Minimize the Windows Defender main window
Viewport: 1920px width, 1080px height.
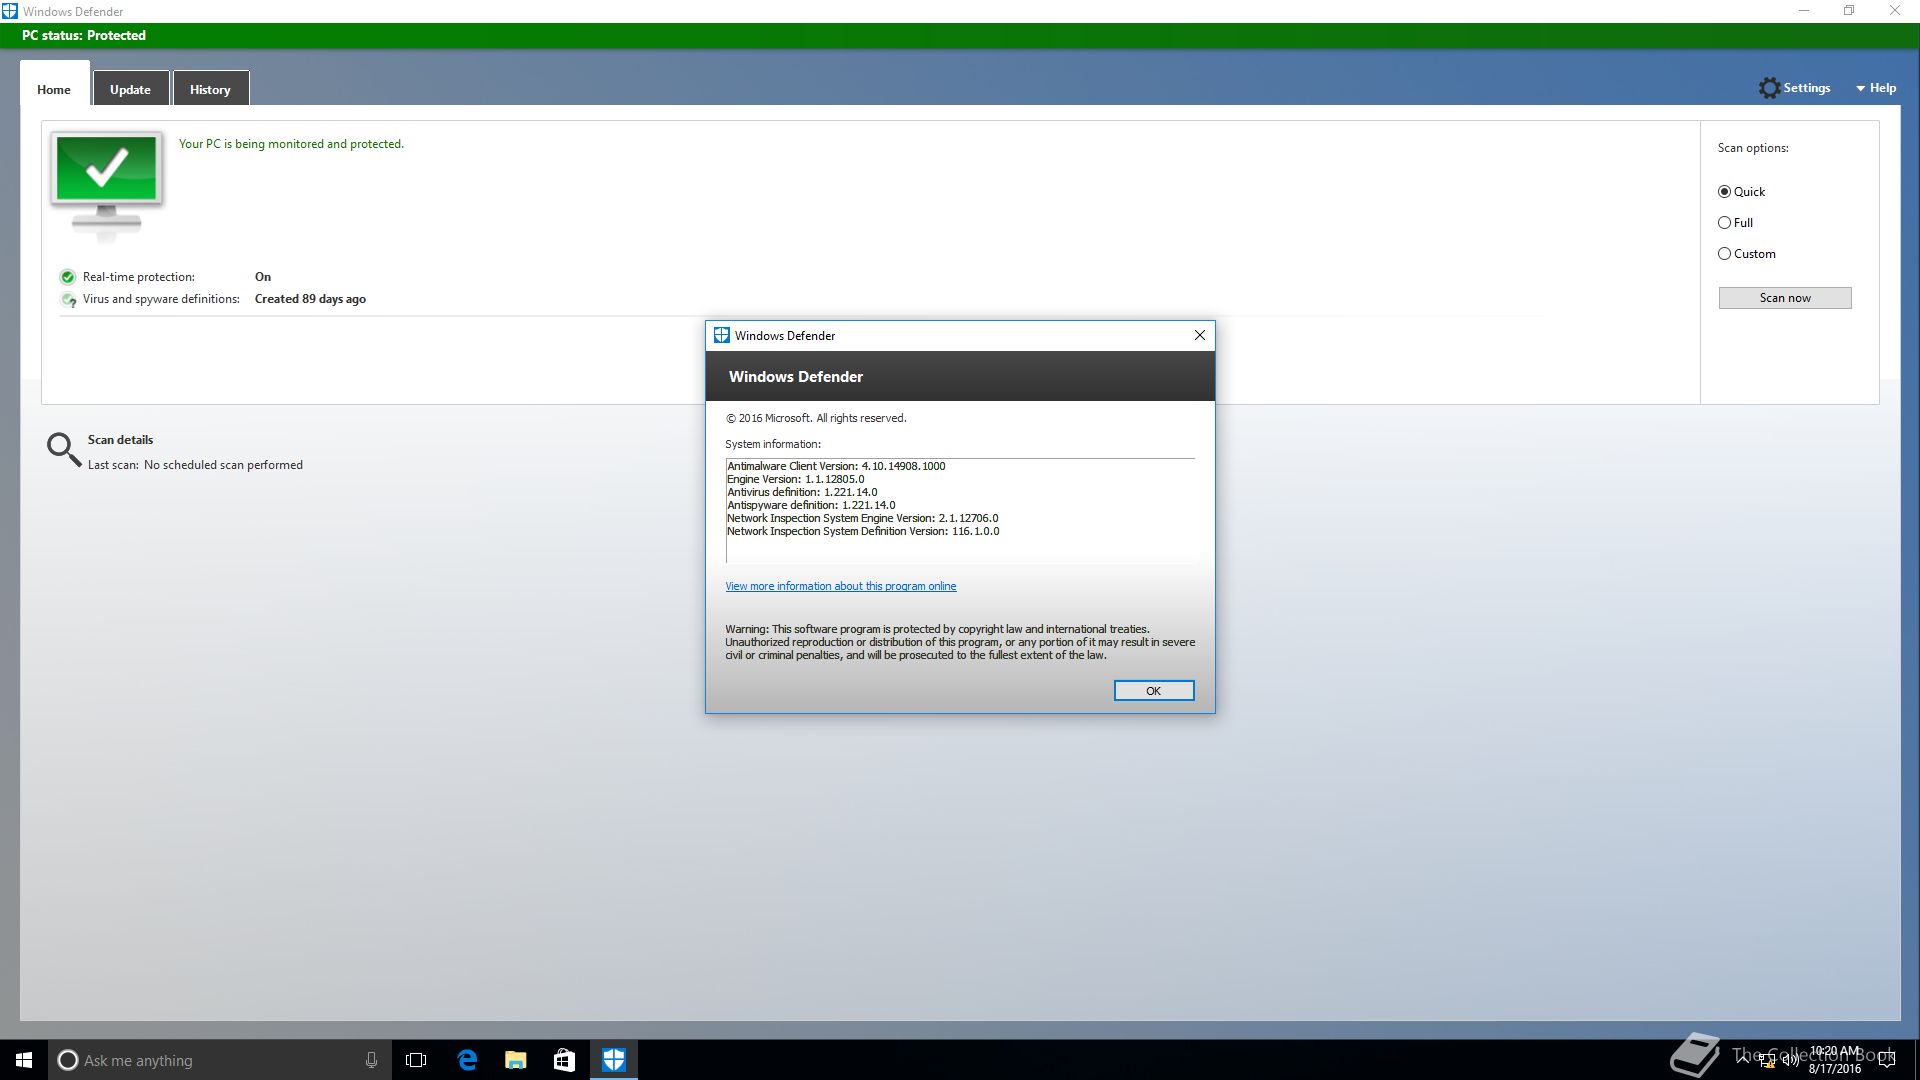[1804, 11]
